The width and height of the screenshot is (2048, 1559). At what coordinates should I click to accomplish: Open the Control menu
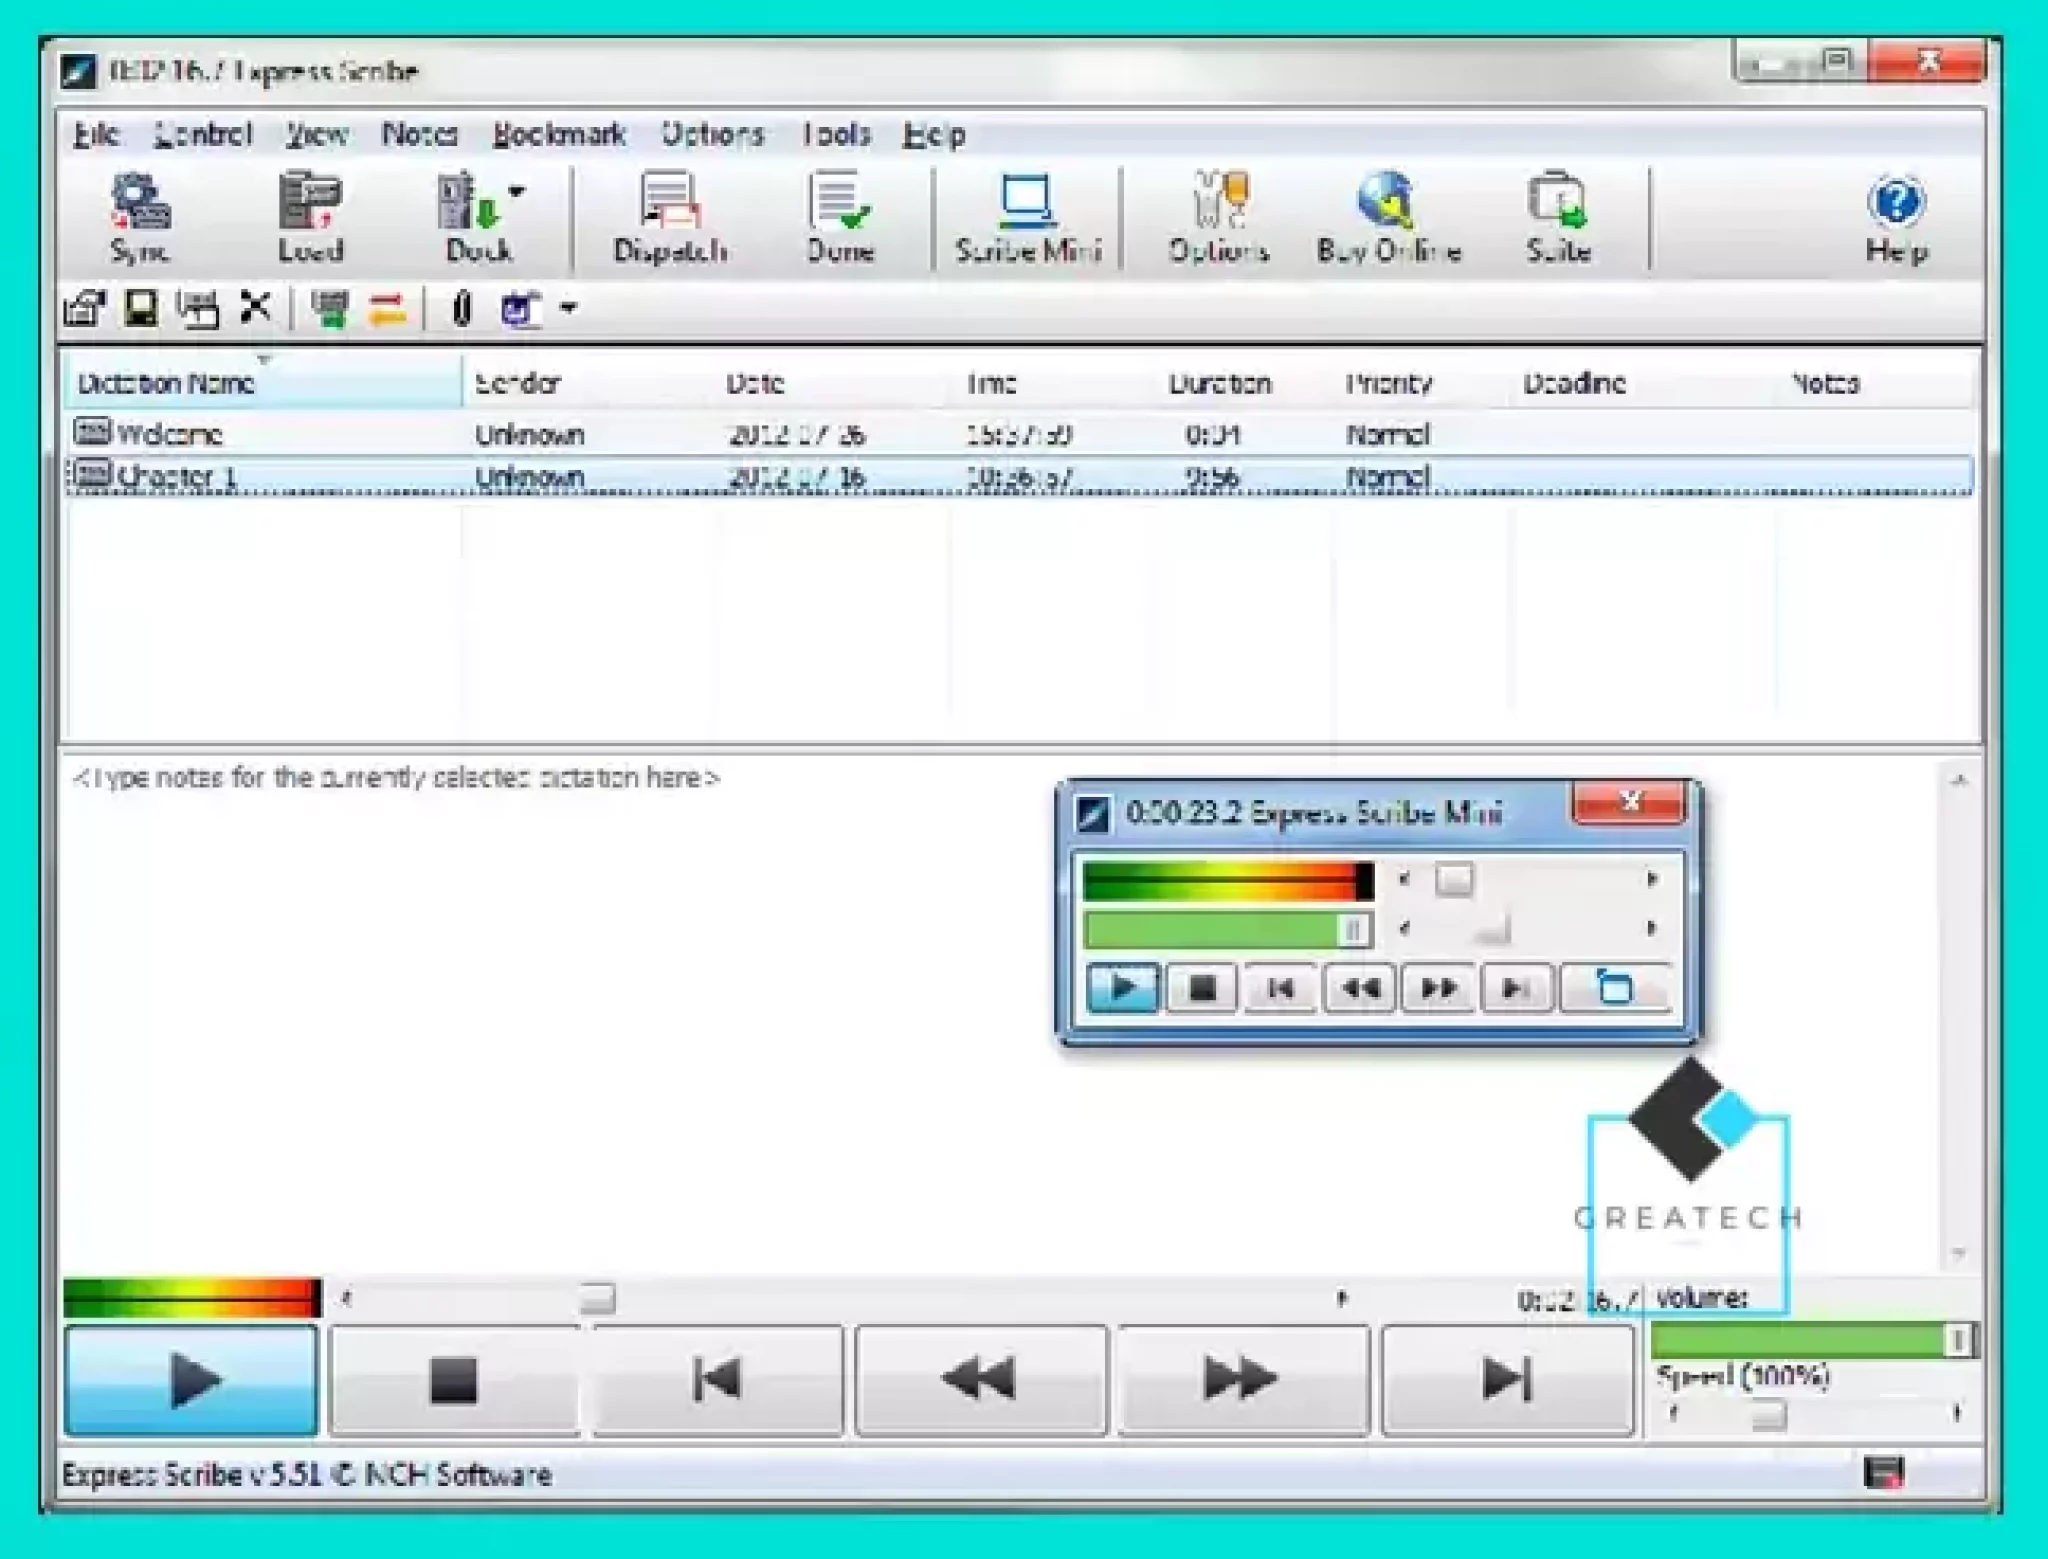pyautogui.click(x=203, y=134)
